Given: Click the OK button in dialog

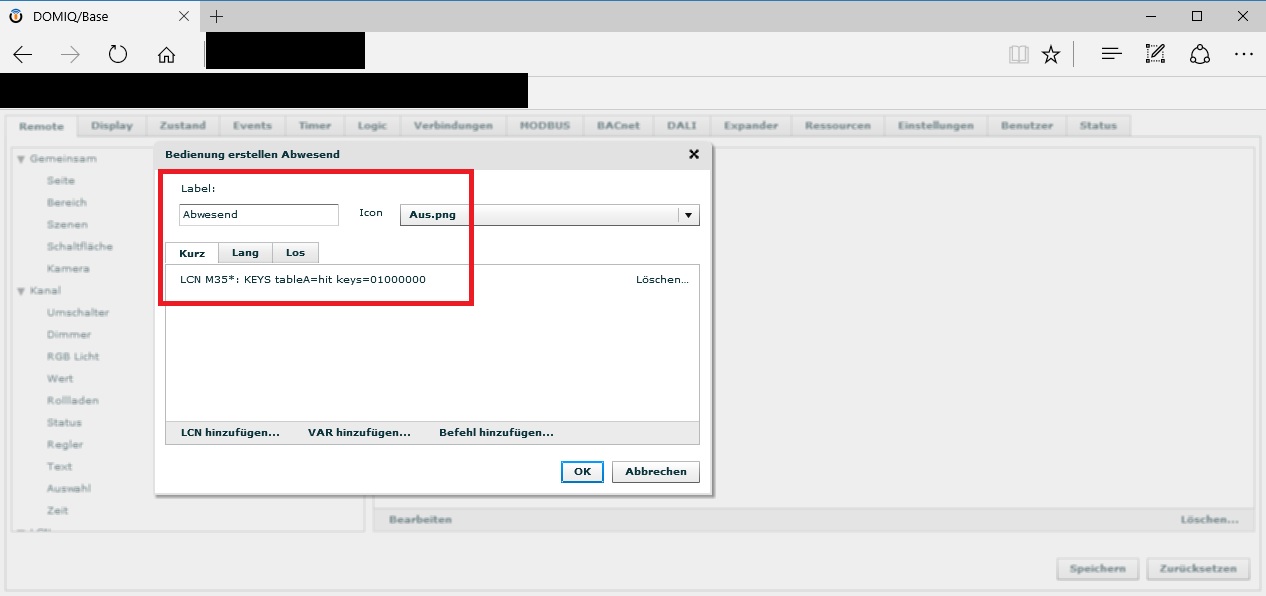Looking at the screenshot, I should [582, 472].
